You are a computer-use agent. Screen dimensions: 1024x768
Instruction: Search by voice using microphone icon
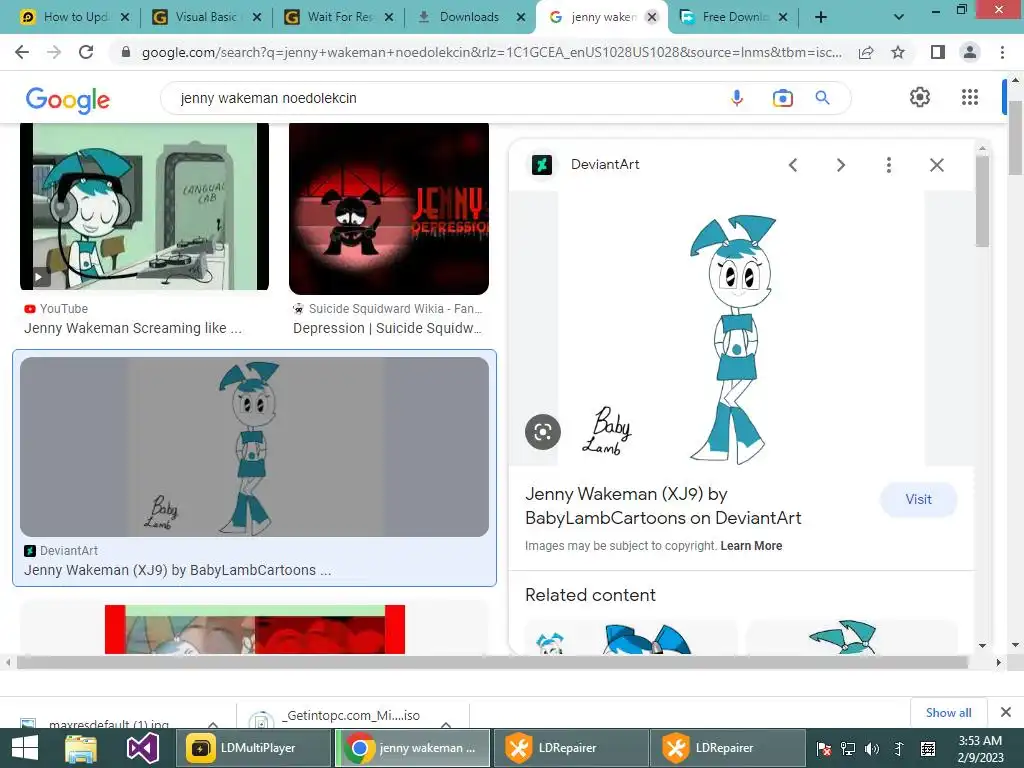[x=737, y=98]
